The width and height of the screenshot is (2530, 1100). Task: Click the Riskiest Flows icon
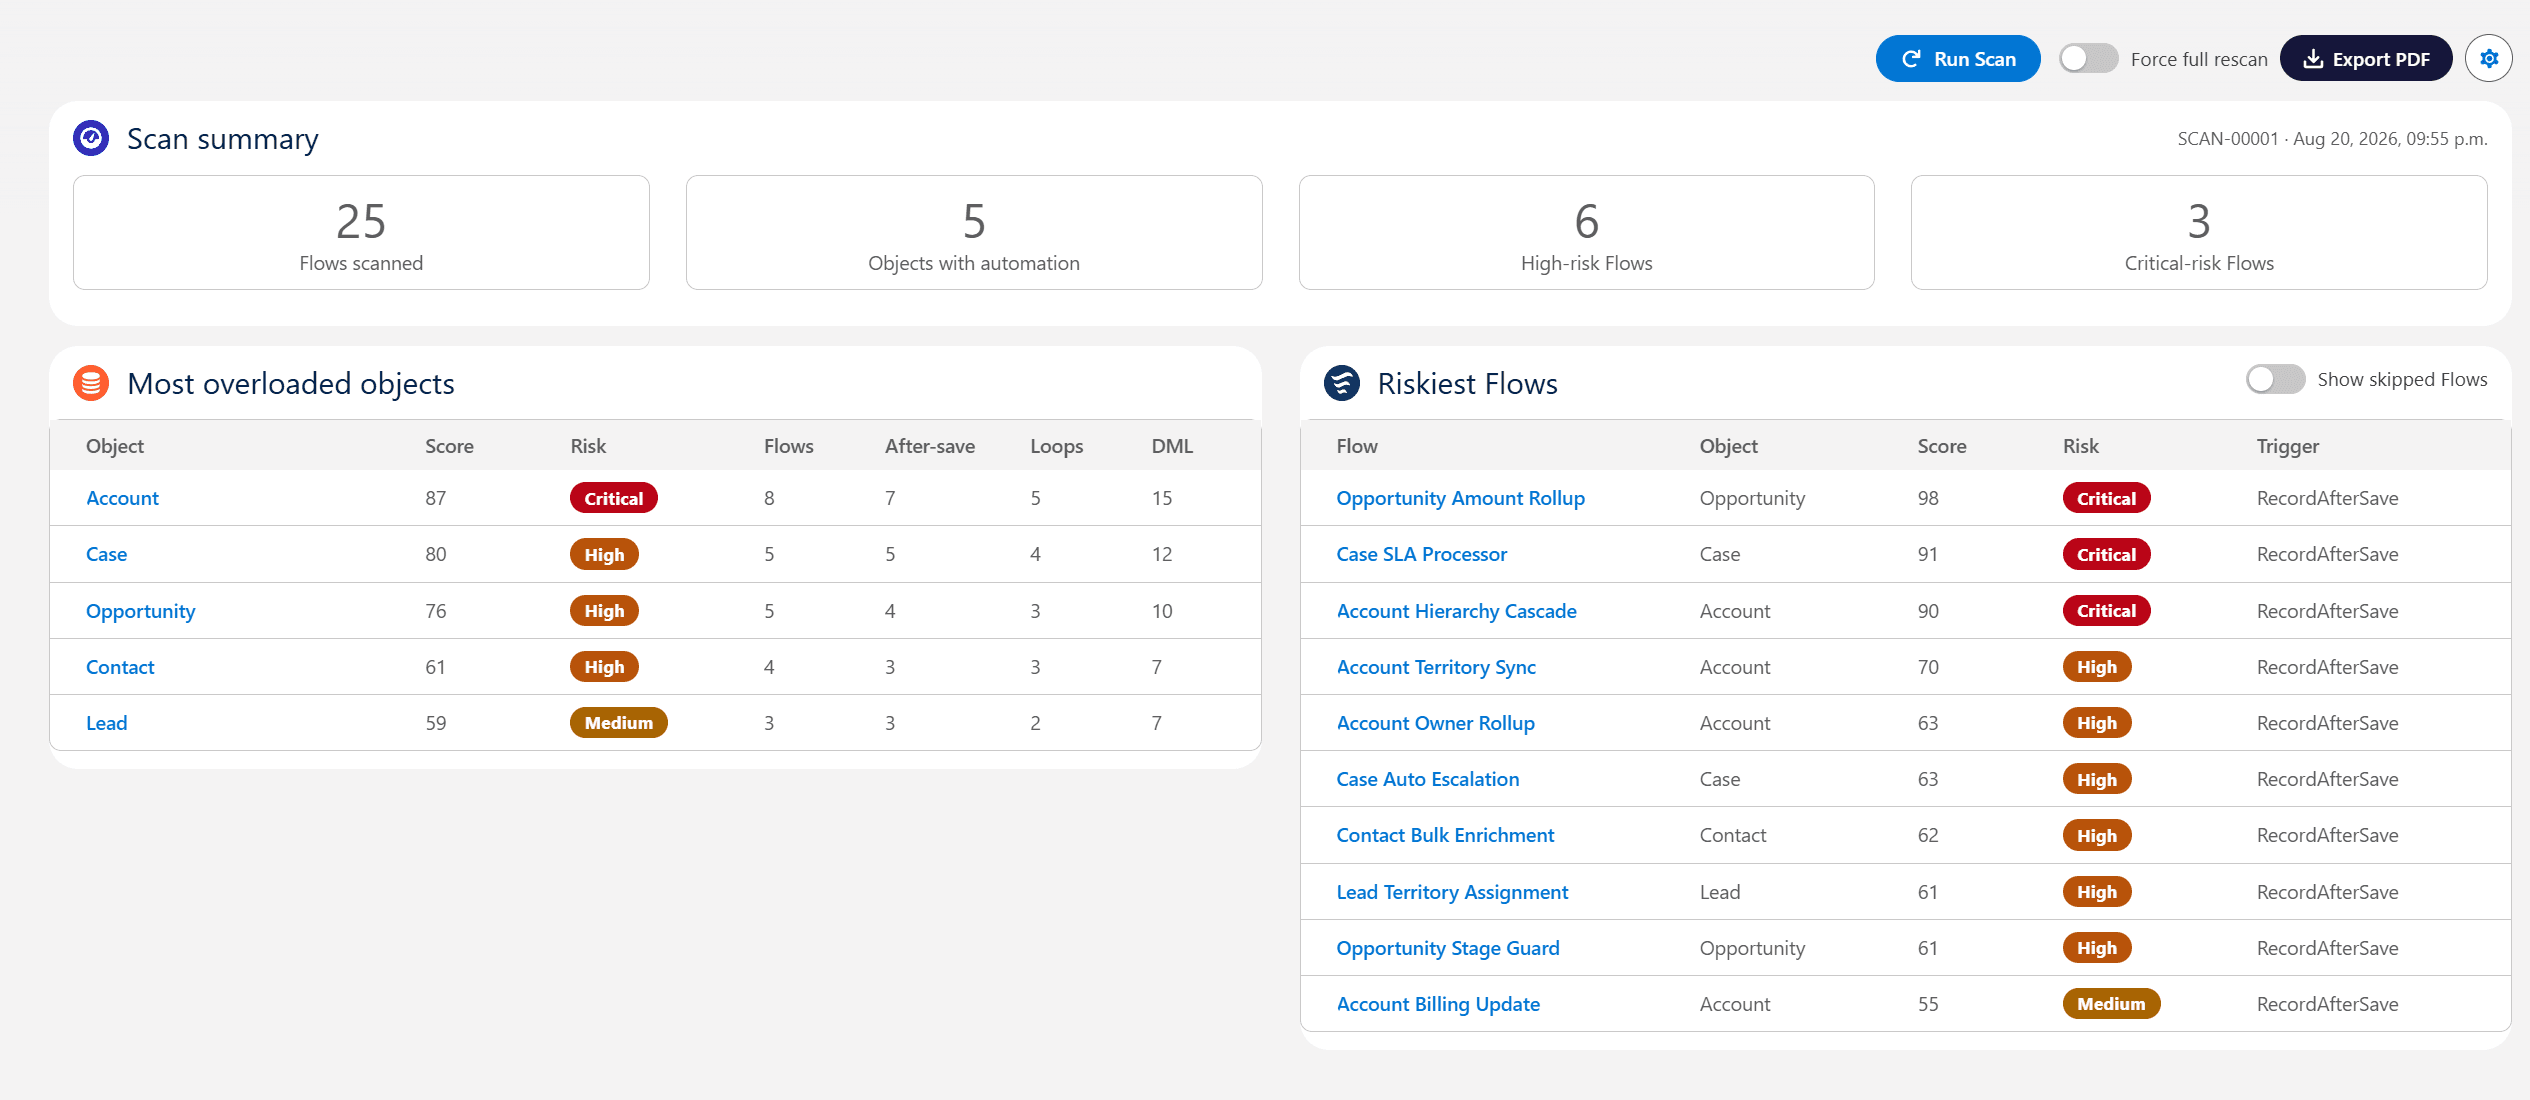coord(1342,383)
